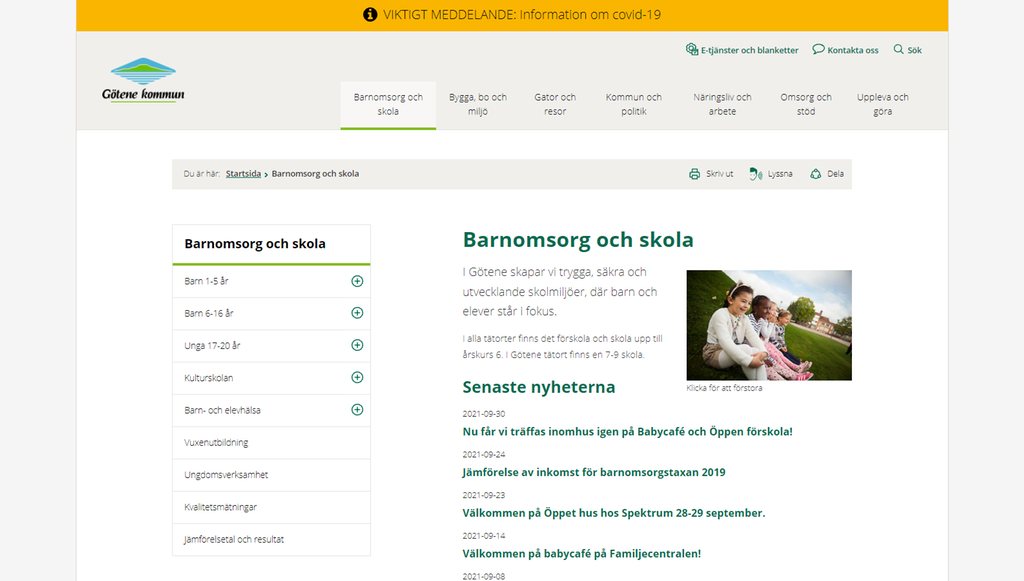Viewport: 1024px width, 581px height.
Task: Expand the Barn 1-5 år submenu
Action: click(x=357, y=281)
